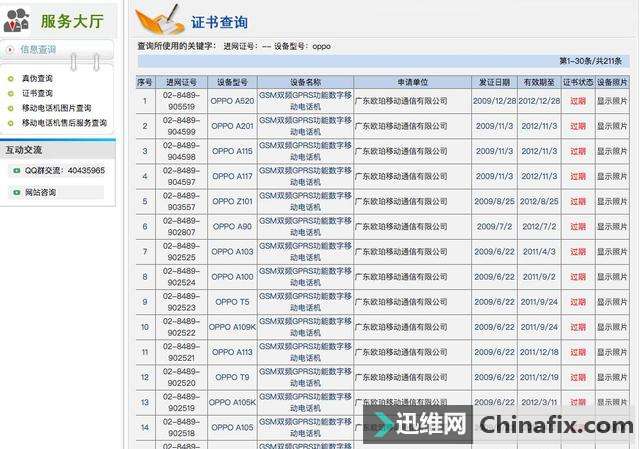Viewport: 640px width, 449px height.
Task: Click model cell OPPO T9
Action: (x=232, y=377)
